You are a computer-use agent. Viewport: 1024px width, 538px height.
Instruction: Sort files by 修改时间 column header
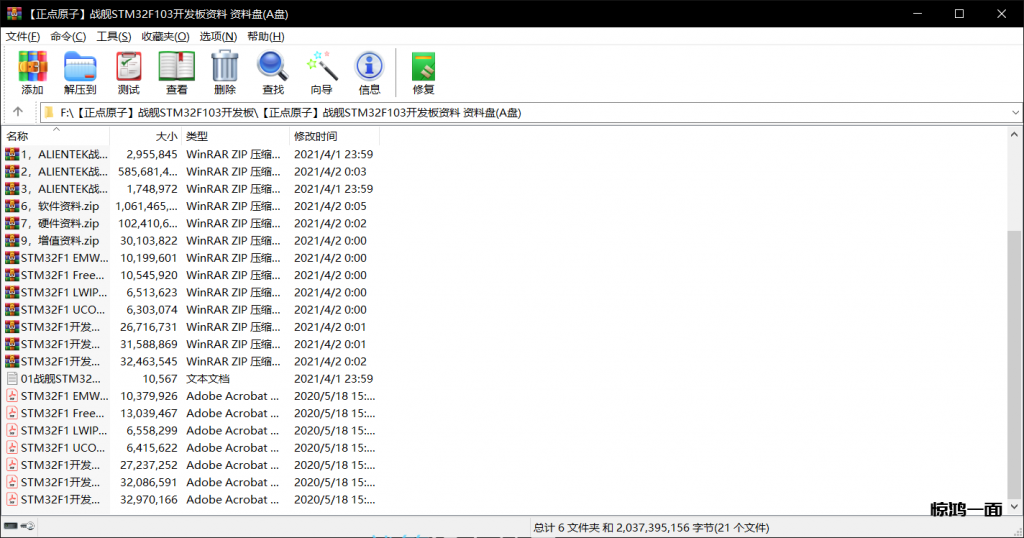(x=315, y=136)
